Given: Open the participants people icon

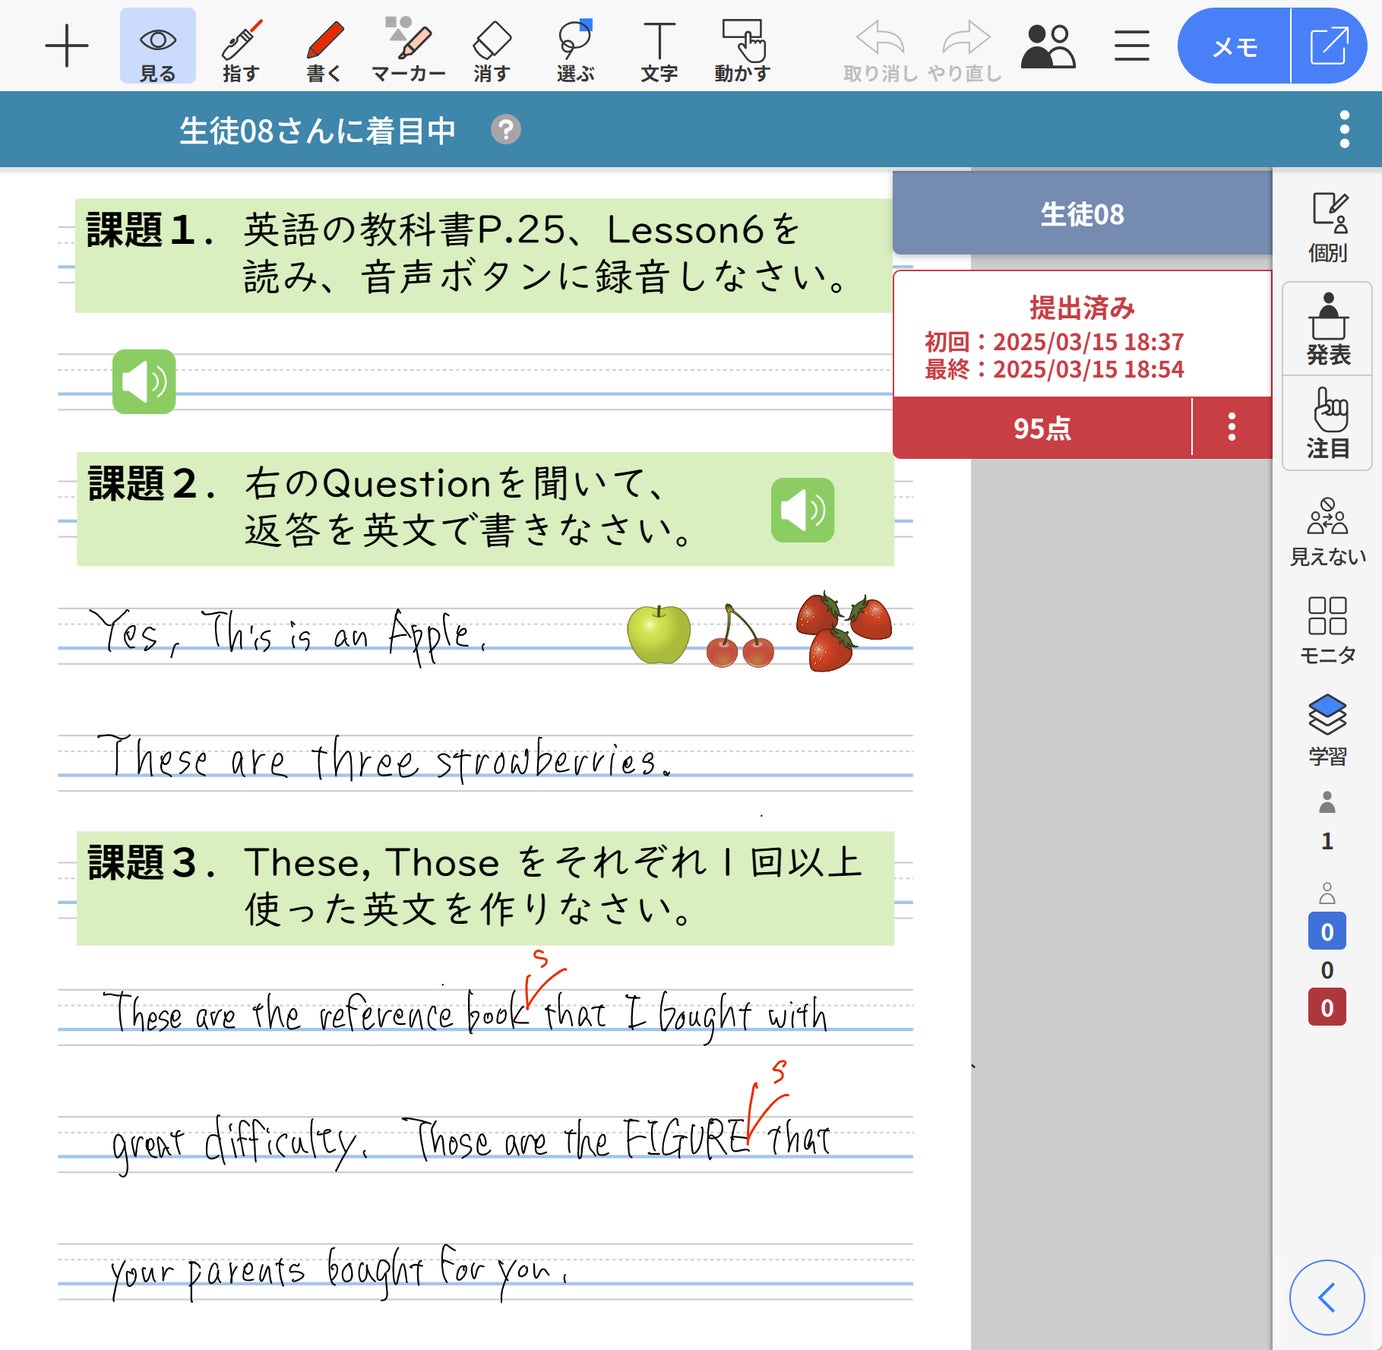Looking at the screenshot, I should [1048, 46].
